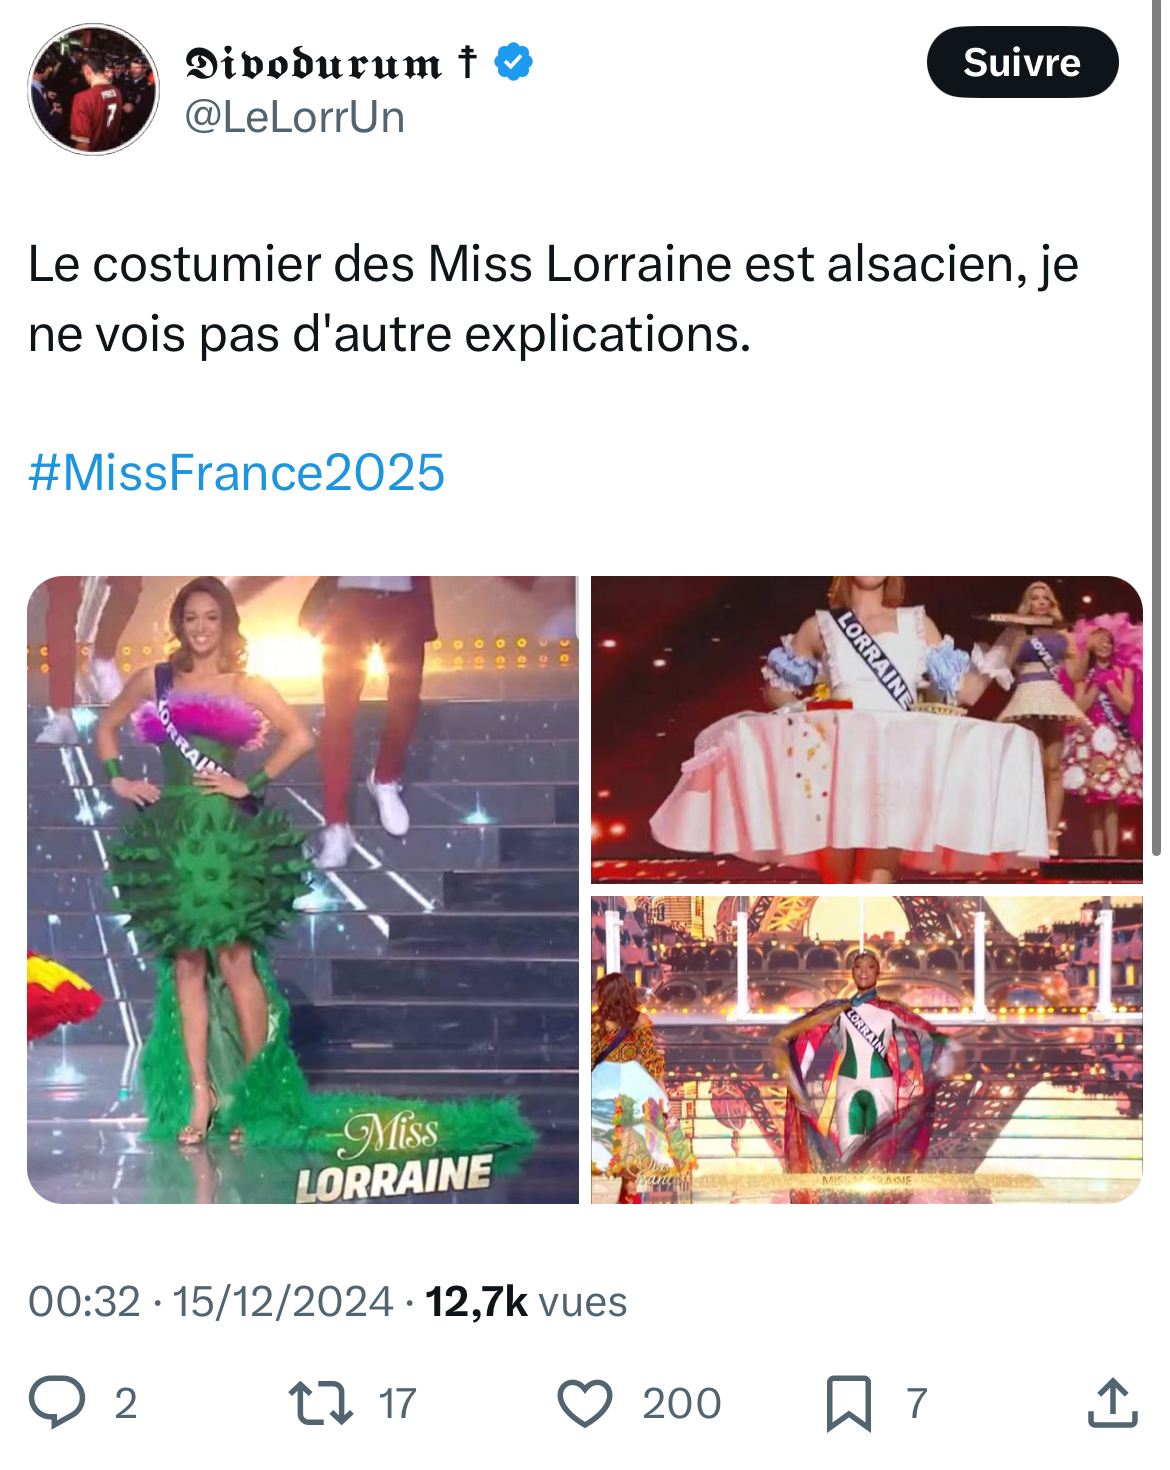This screenshot has width=1170, height=1470.
Task: Click the 200 likes count
Action: click(x=681, y=1403)
